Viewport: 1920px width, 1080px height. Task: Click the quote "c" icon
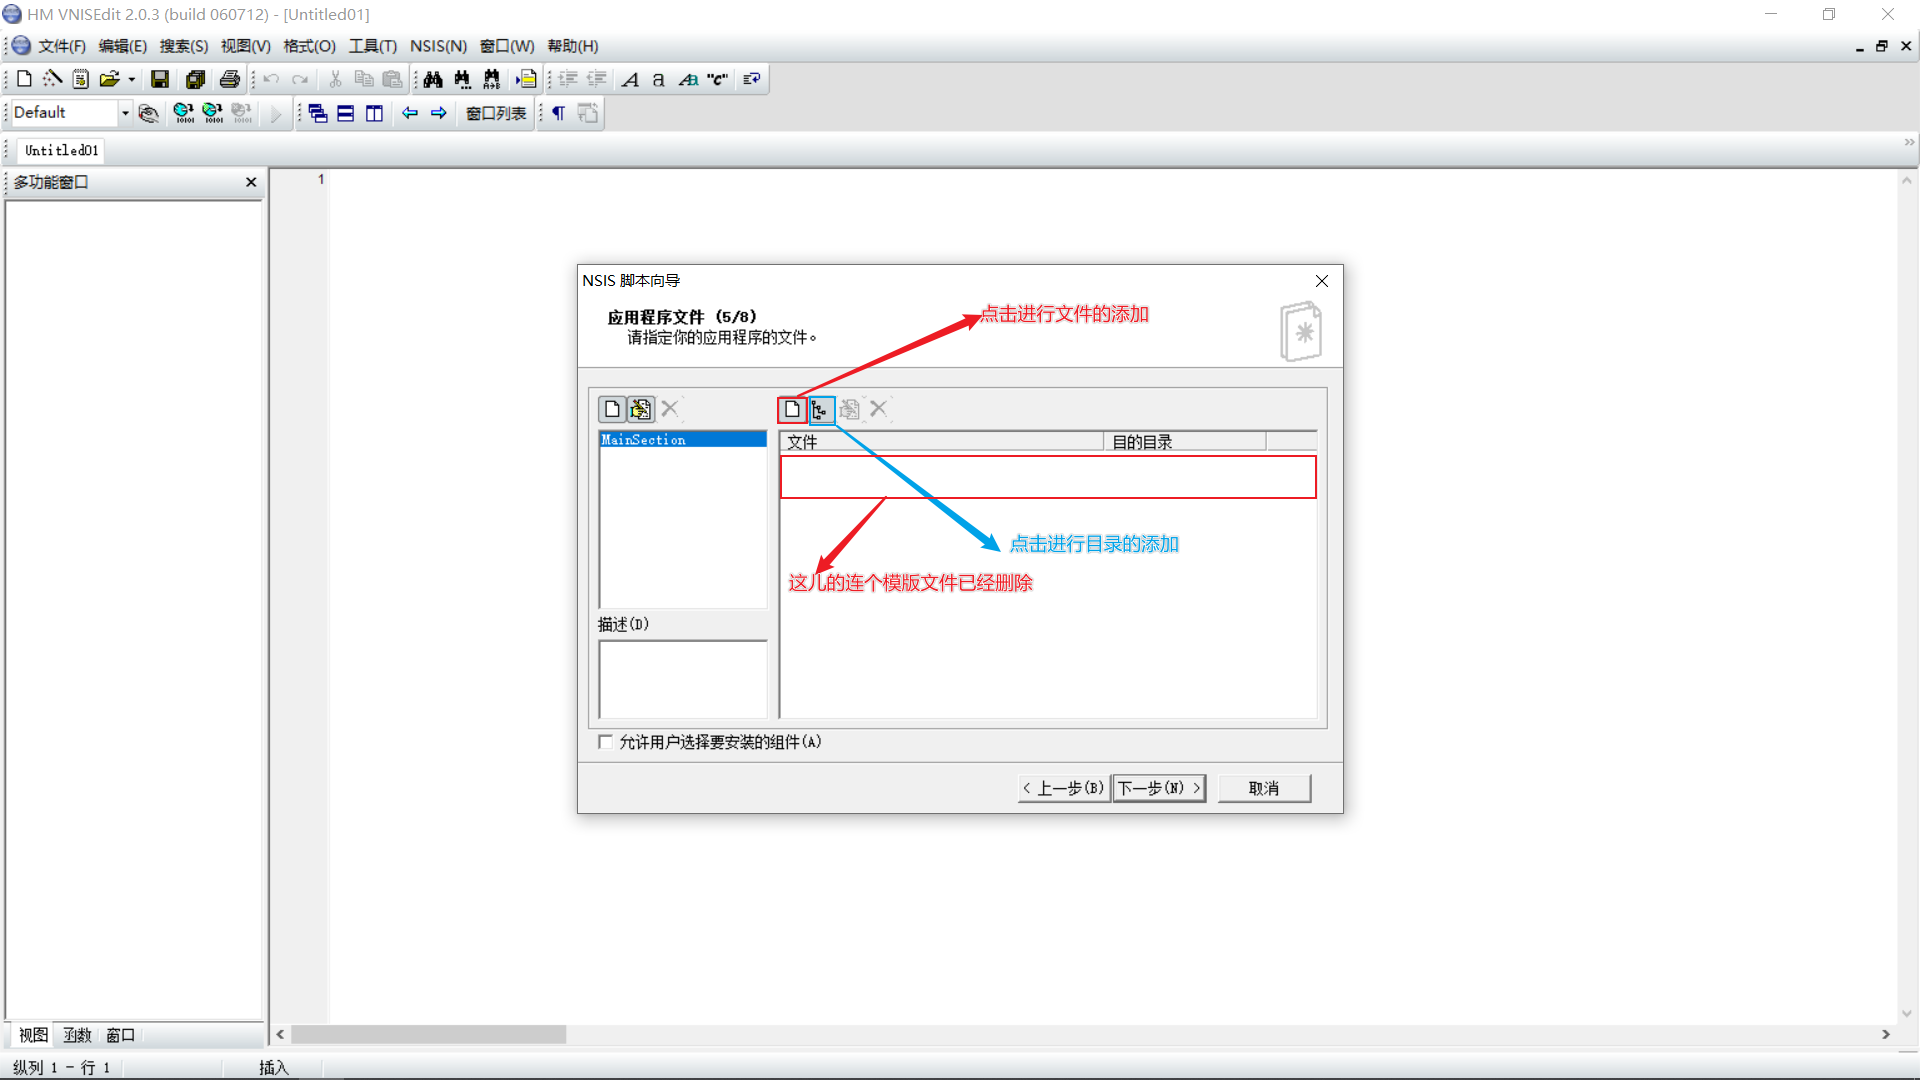[717, 79]
